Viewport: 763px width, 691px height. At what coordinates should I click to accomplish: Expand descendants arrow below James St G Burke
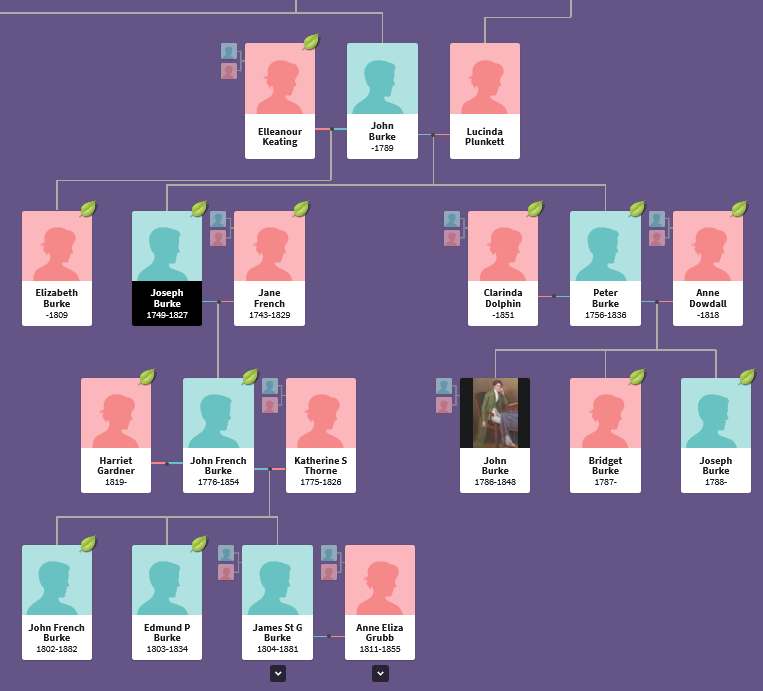pyautogui.click(x=277, y=674)
